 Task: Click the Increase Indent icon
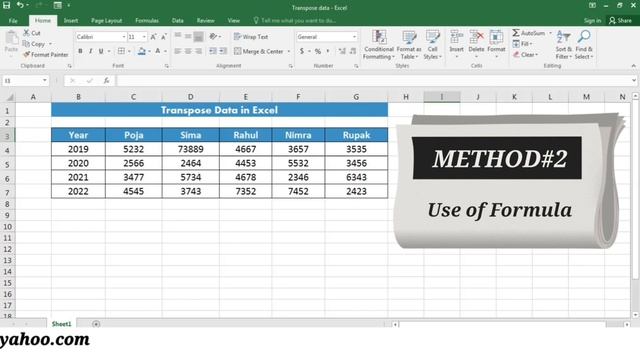tap(223, 51)
